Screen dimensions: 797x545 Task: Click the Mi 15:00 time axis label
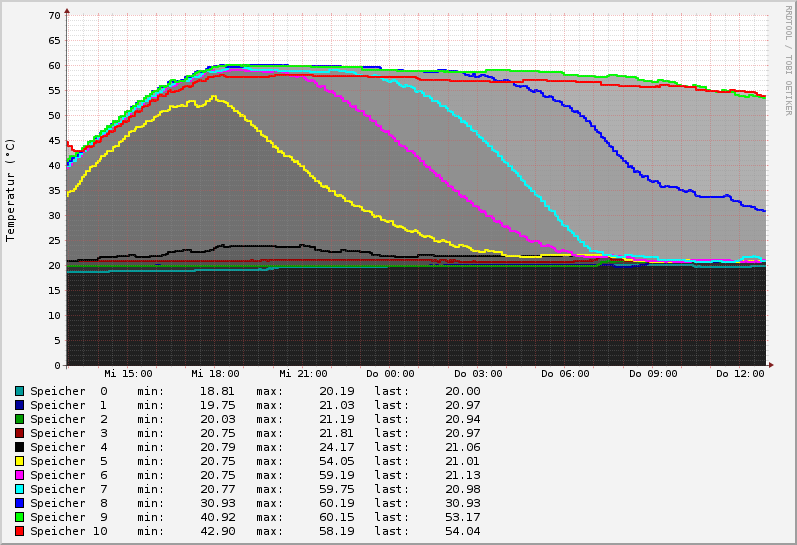pos(128,374)
